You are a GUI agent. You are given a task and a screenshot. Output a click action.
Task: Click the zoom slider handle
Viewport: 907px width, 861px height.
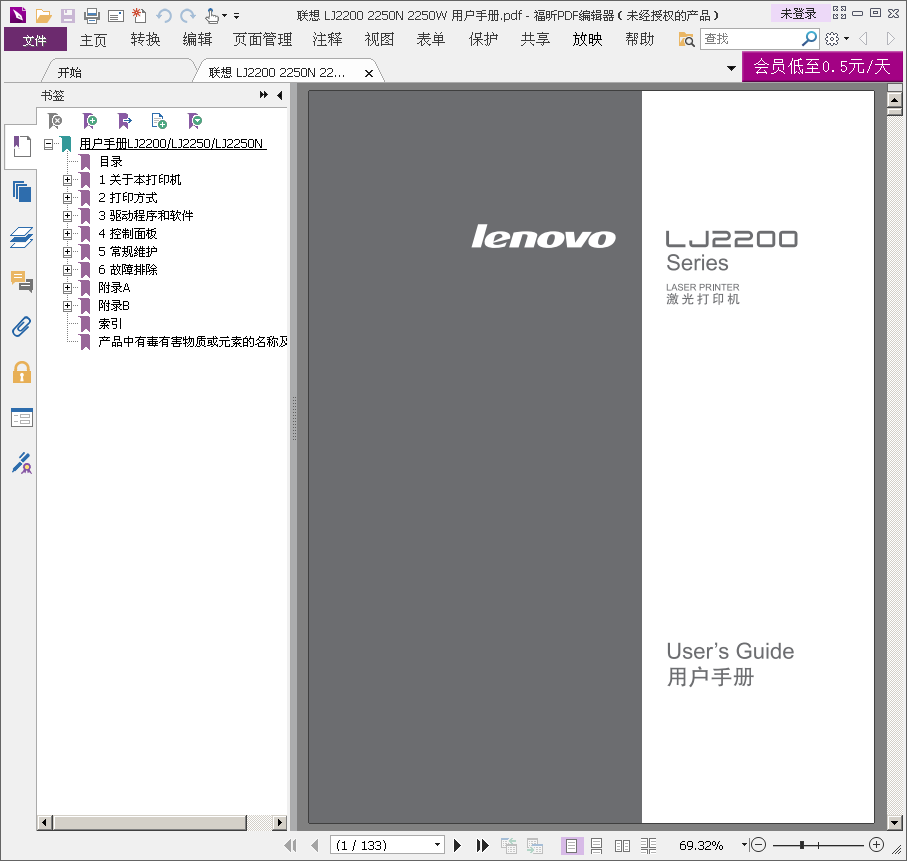[x=802, y=845]
